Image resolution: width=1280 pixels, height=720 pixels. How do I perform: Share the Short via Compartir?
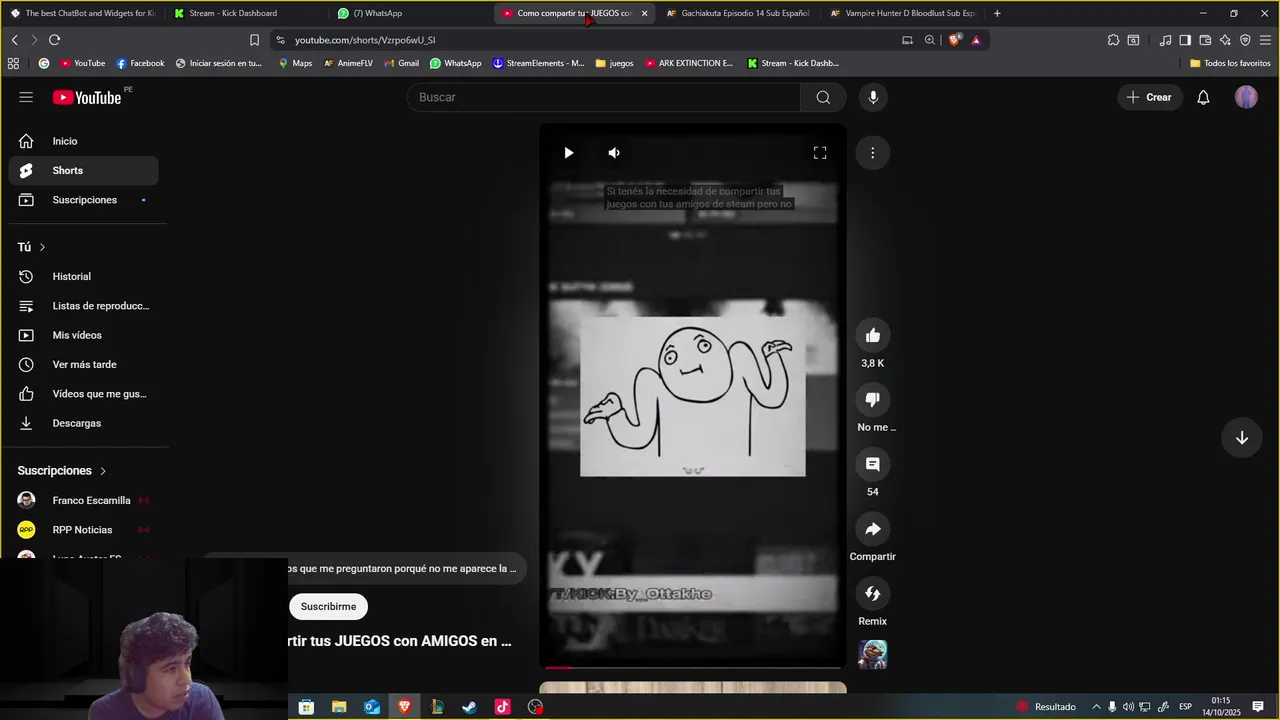[873, 529]
